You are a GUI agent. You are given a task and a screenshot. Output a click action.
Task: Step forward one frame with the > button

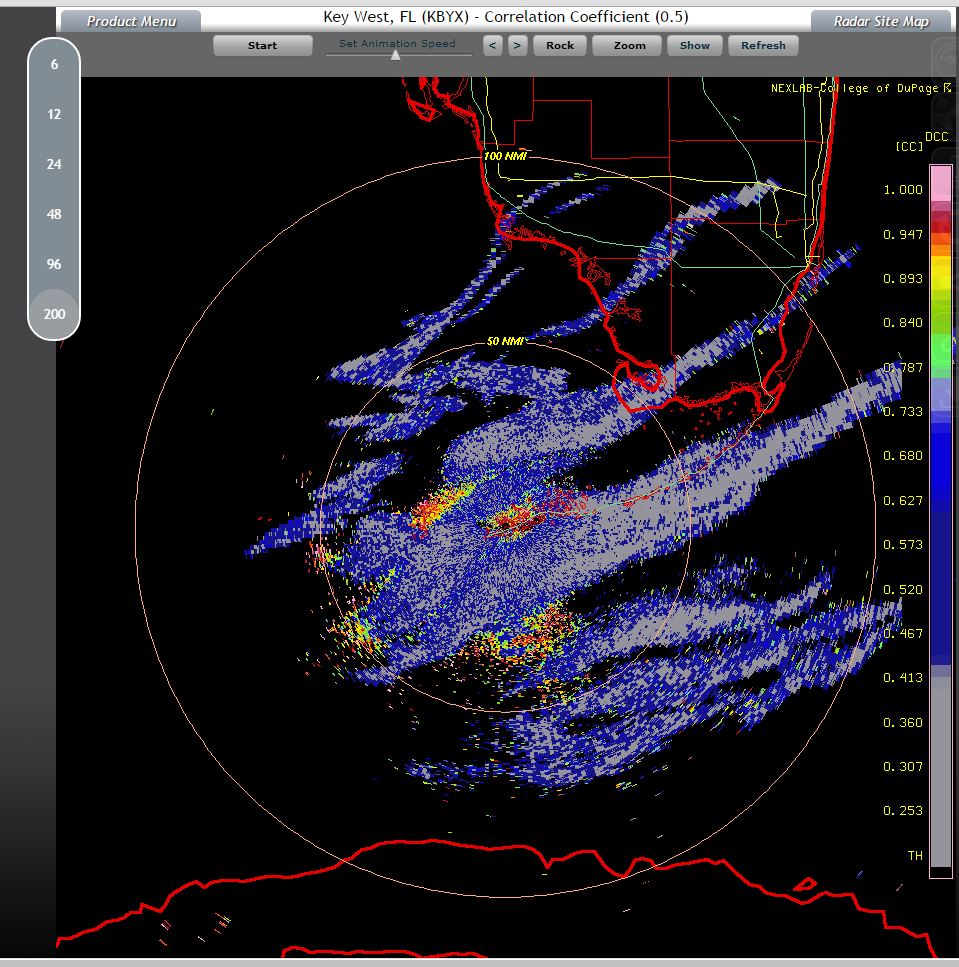point(517,45)
